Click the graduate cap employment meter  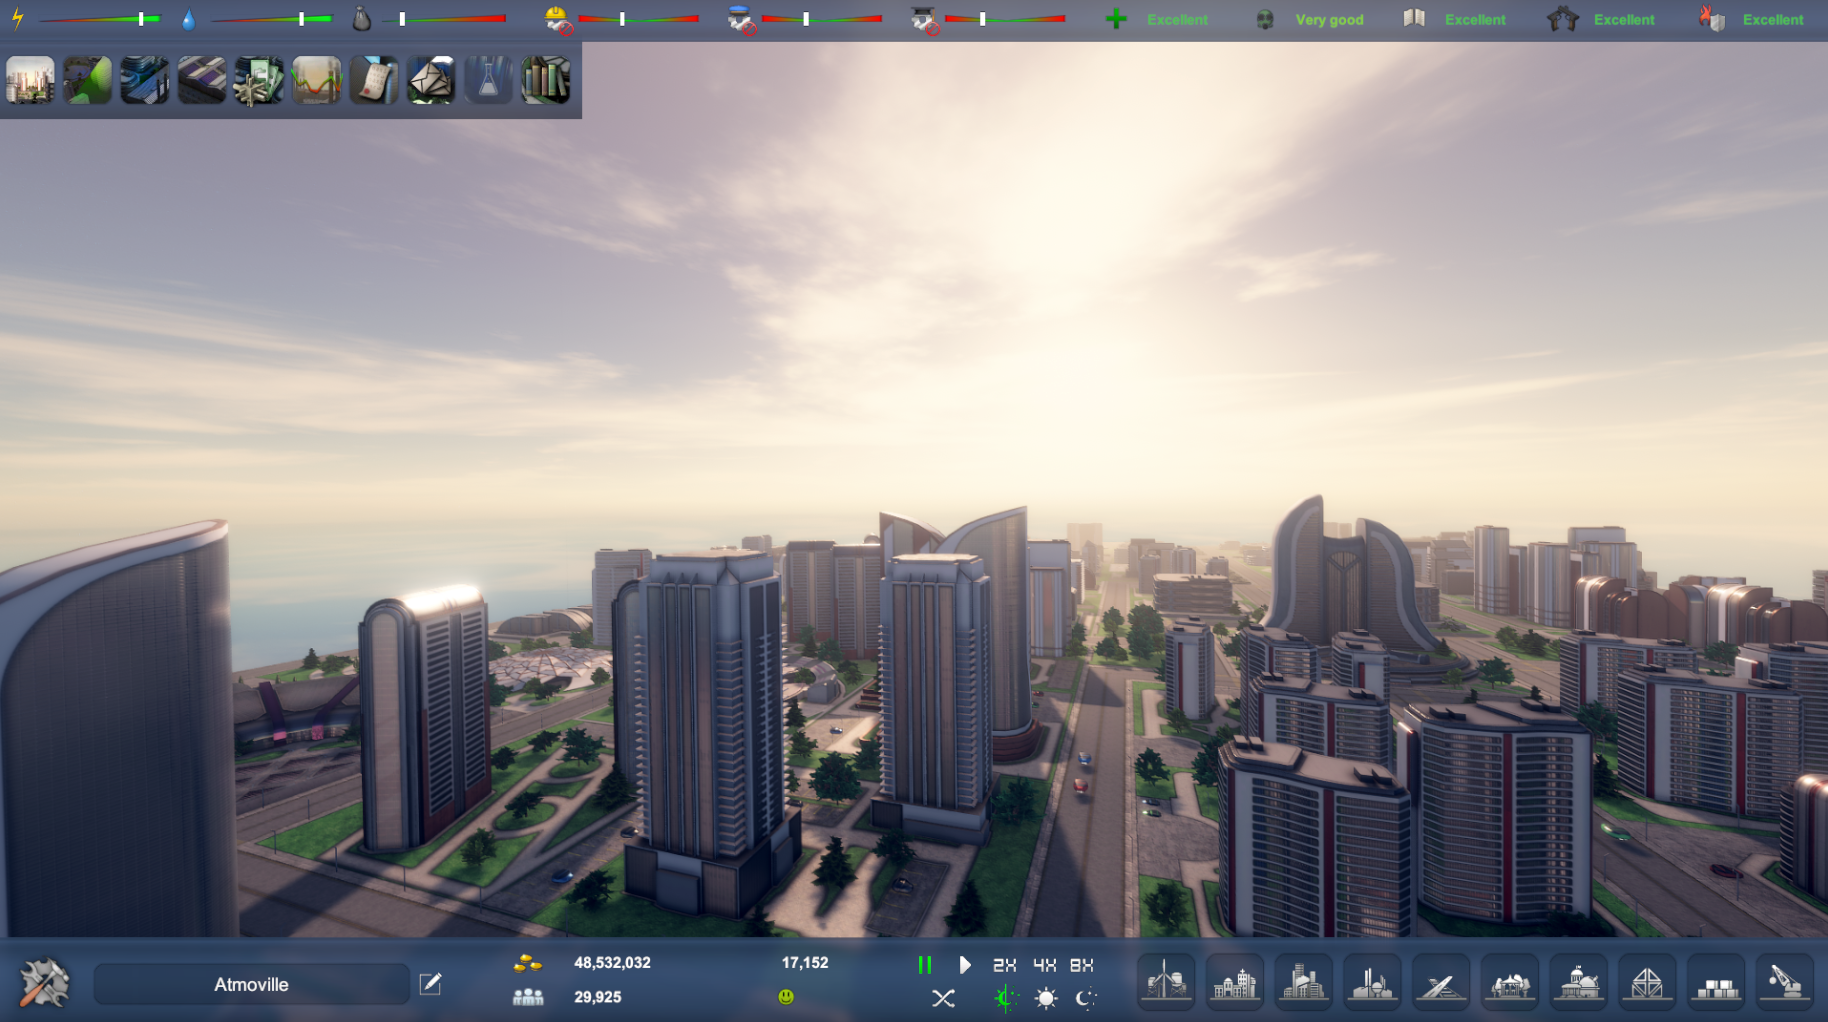pos(988,19)
